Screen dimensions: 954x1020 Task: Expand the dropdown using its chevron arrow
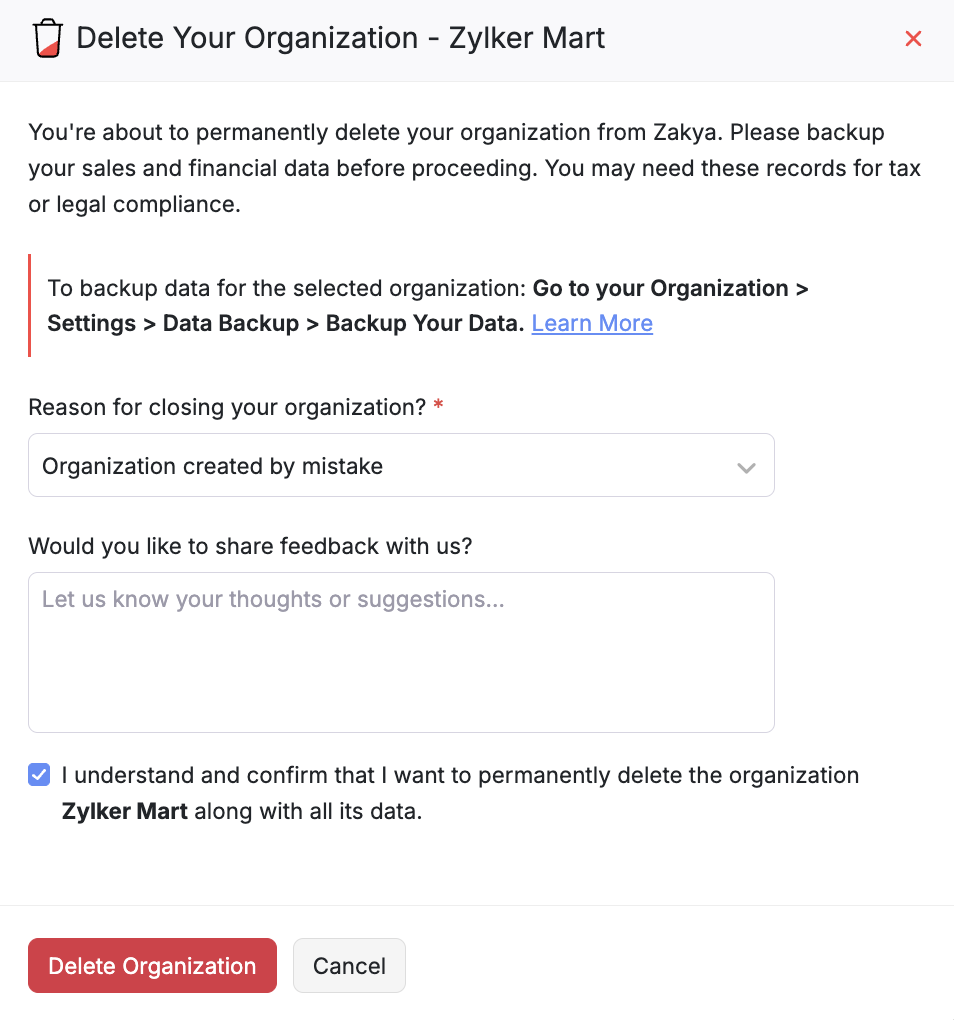[746, 467]
